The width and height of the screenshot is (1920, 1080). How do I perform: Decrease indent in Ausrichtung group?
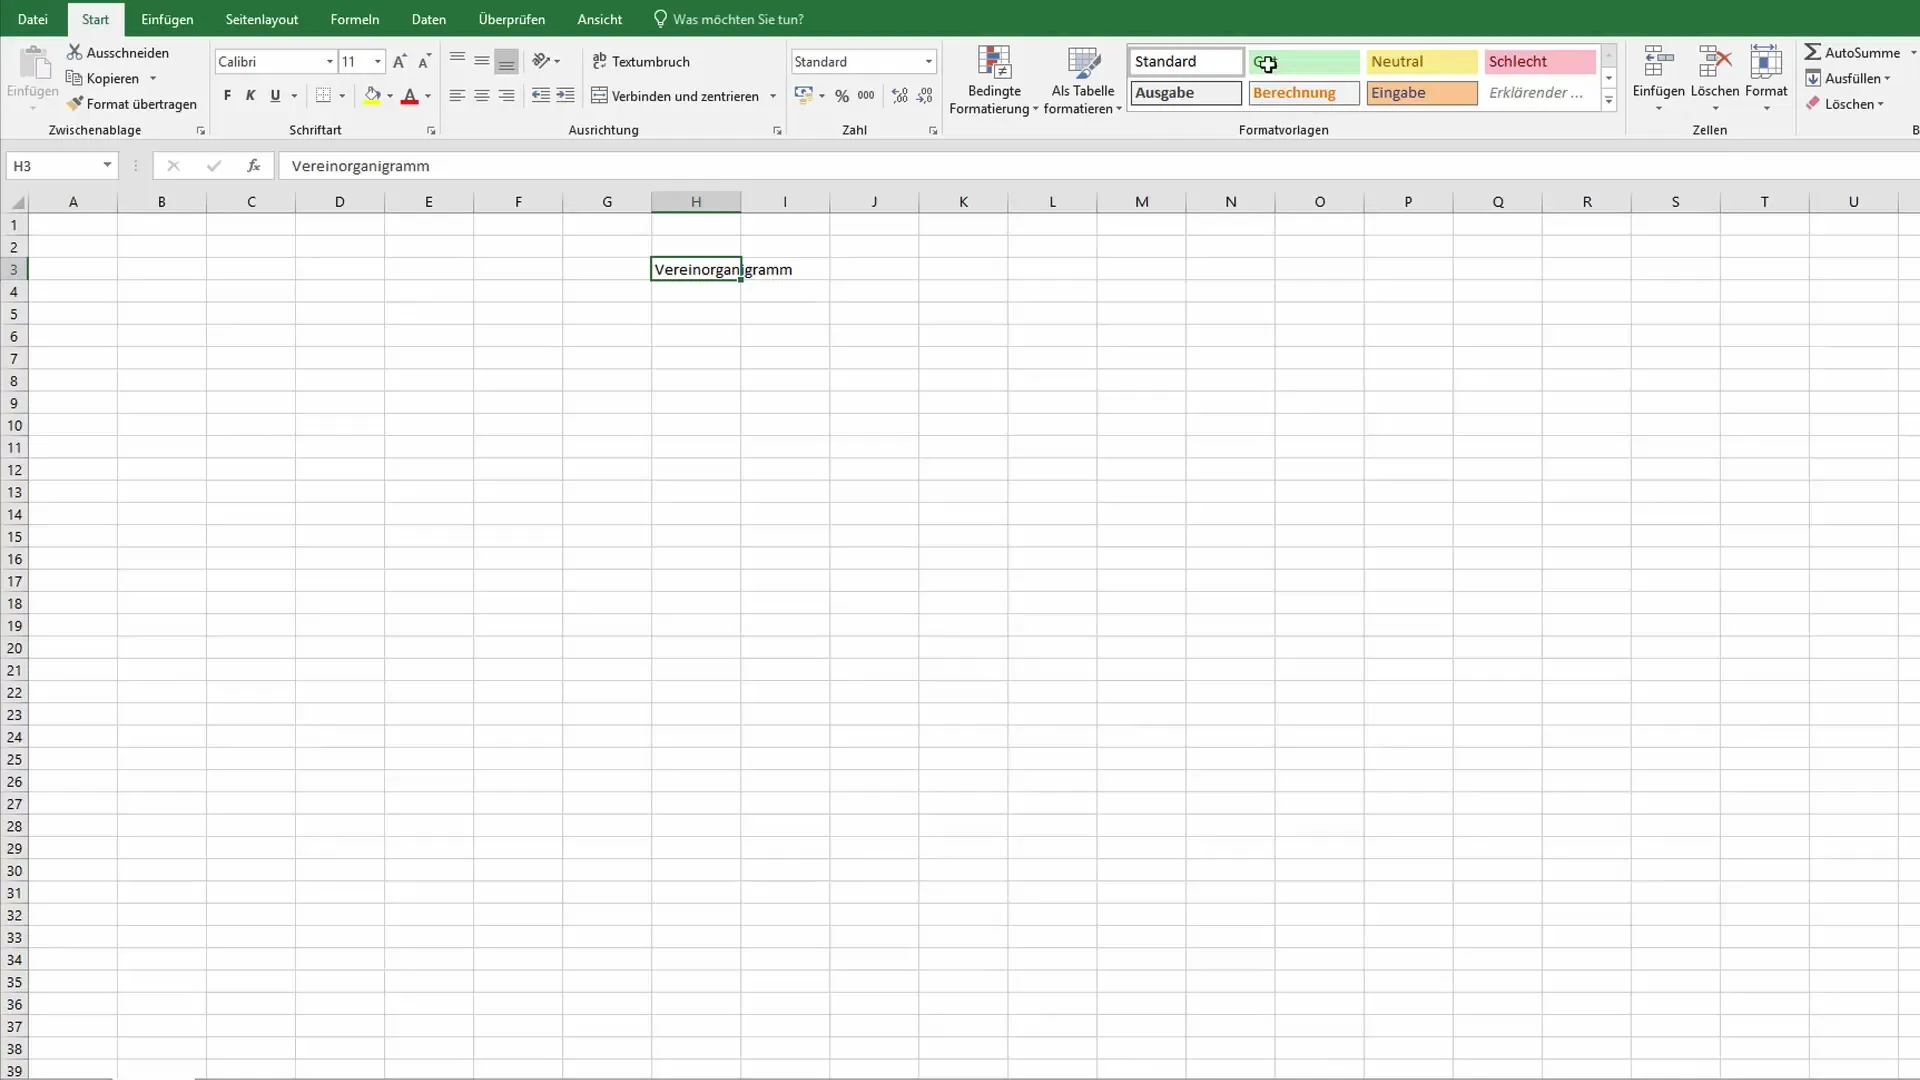[541, 96]
